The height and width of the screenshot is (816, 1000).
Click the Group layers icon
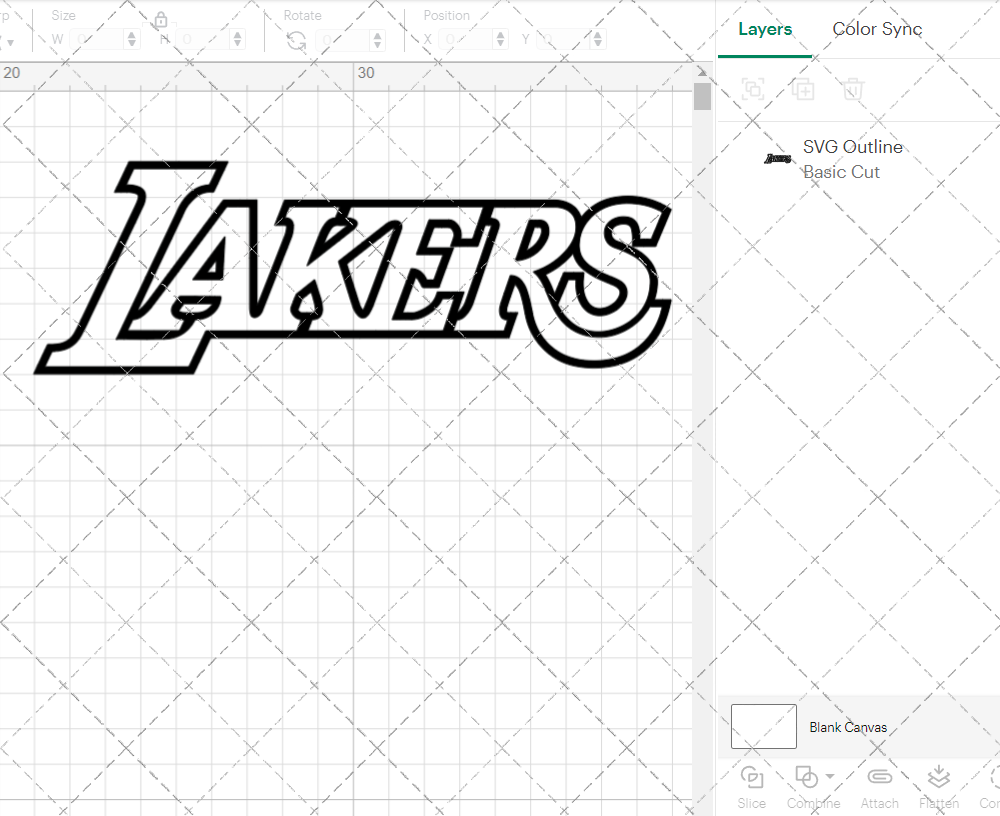pos(753,89)
